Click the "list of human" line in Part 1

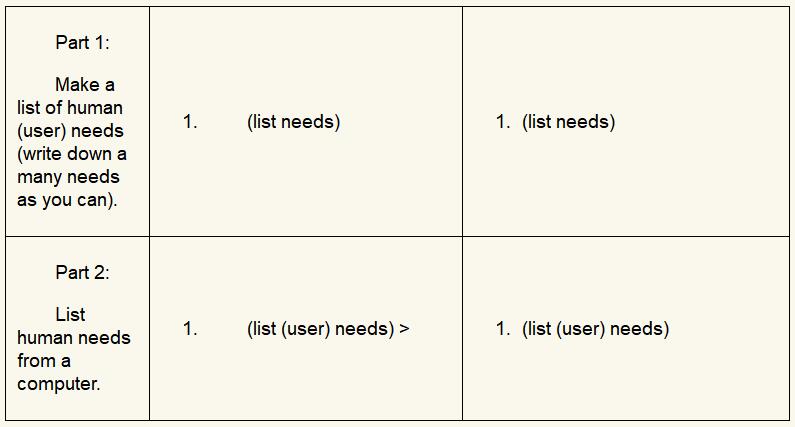(x=70, y=108)
